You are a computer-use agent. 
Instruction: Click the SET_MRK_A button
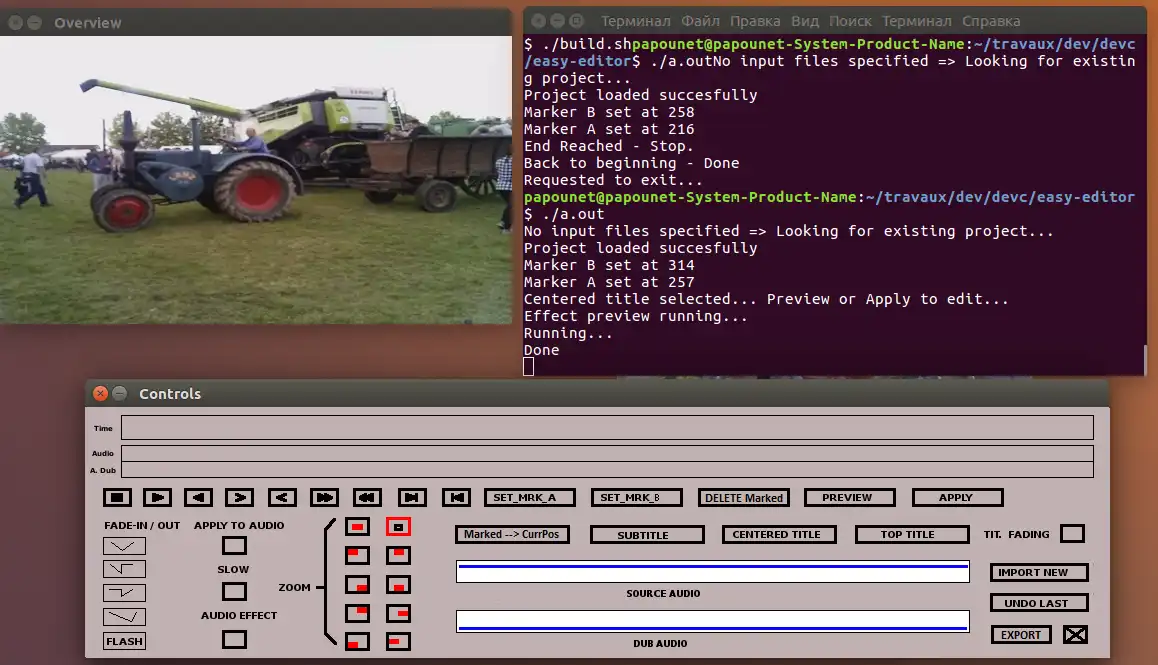click(530, 497)
